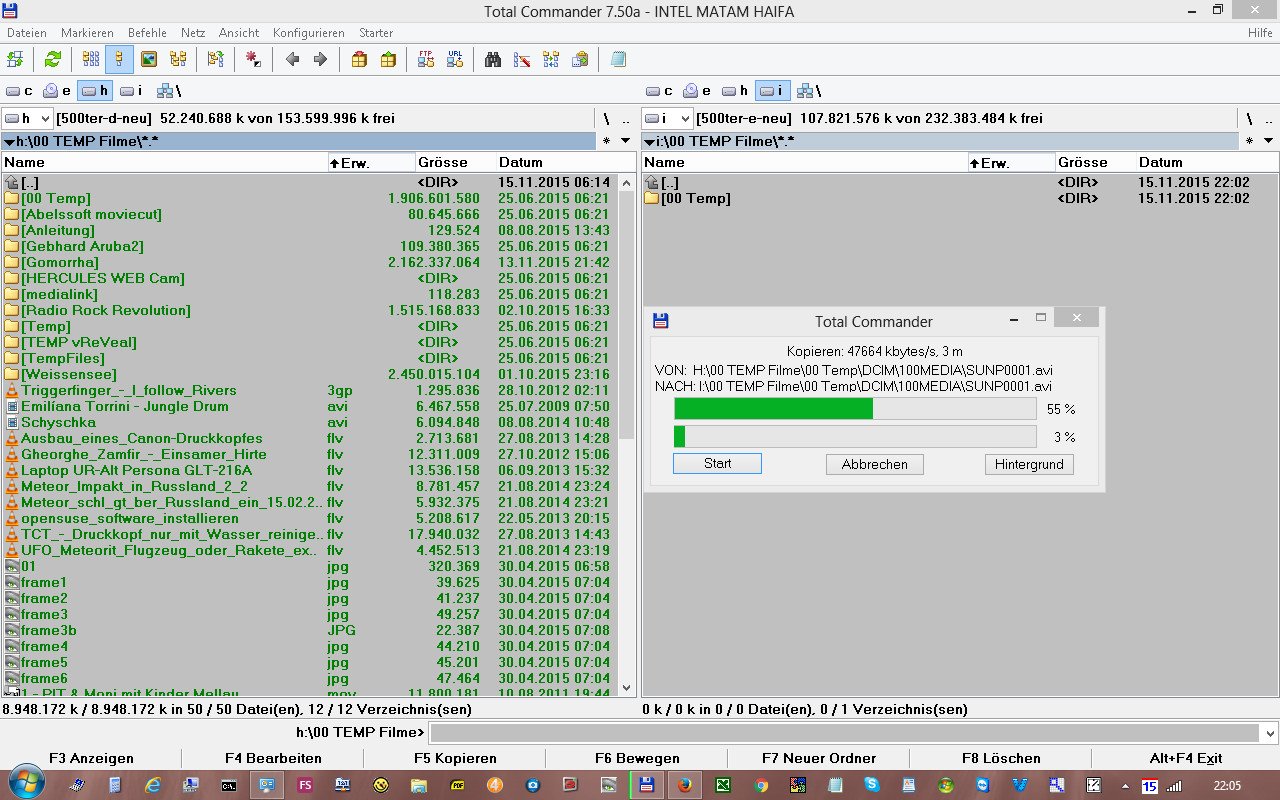
Task: Switch to brief file names view icon
Action: [x=91, y=59]
